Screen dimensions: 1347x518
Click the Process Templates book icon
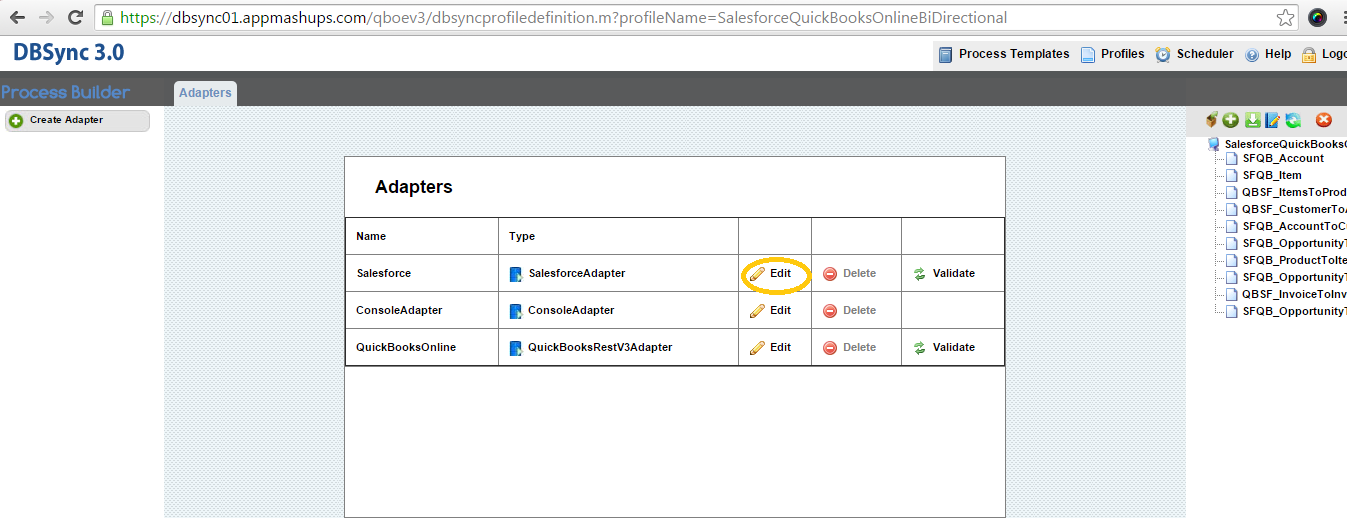click(x=946, y=55)
